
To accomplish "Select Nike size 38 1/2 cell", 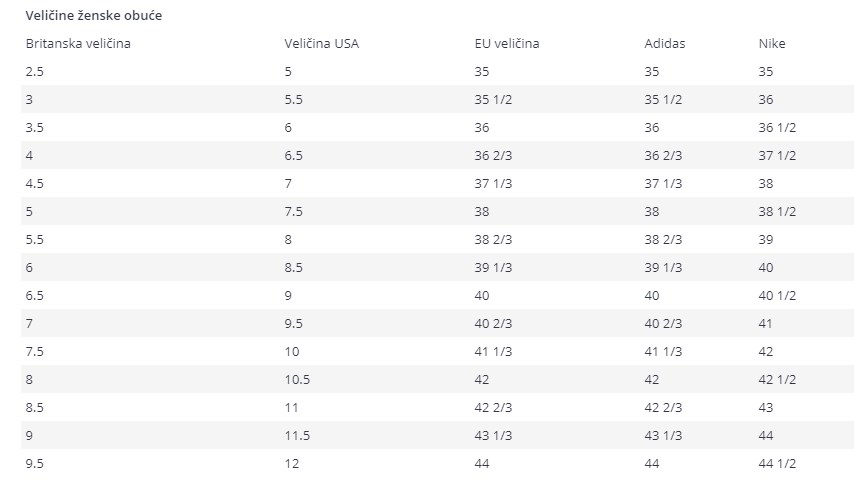I will [x=777, y=212].
